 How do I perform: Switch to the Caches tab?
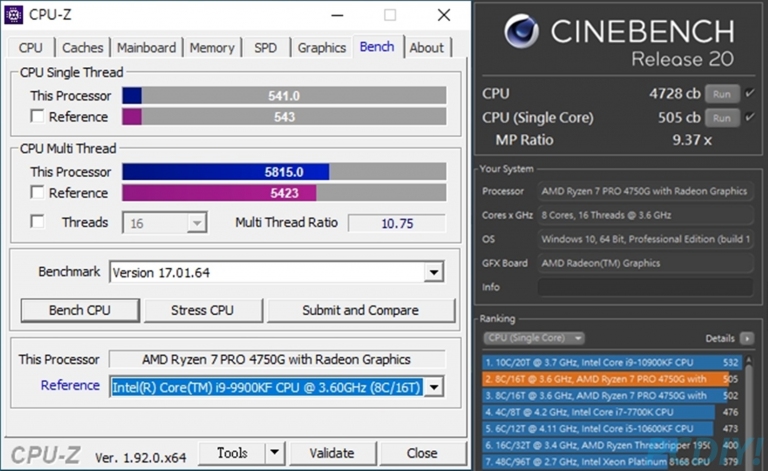click(82, 48)
